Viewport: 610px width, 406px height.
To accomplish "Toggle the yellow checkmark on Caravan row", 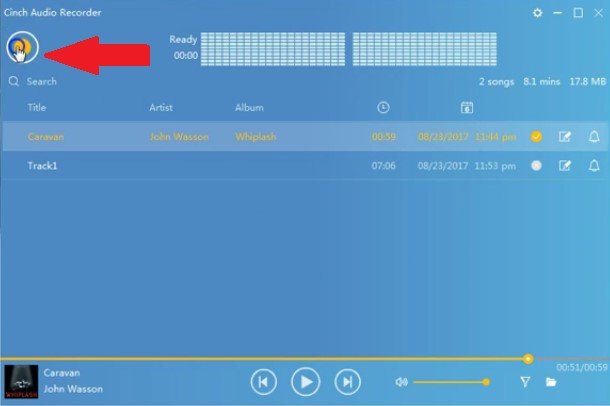I will pos(536,136).
